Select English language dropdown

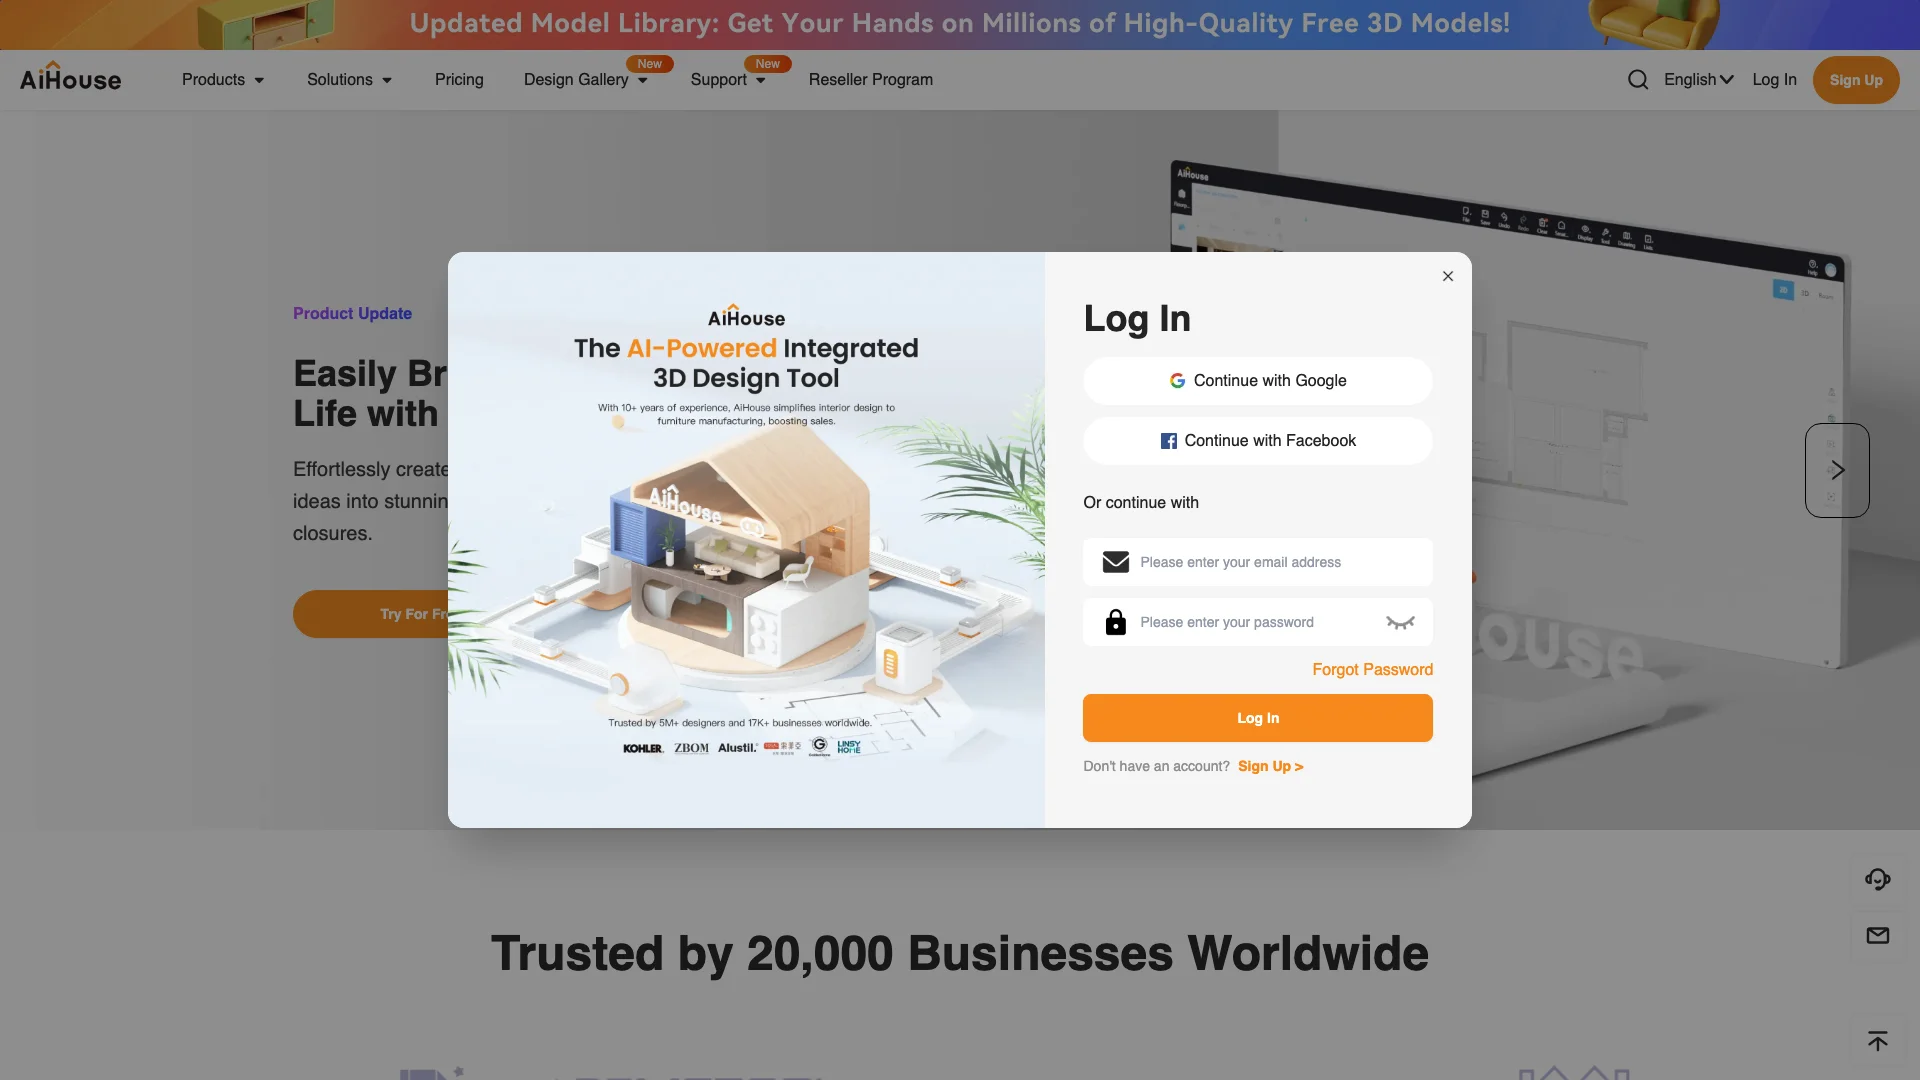tap(1698, 79)
